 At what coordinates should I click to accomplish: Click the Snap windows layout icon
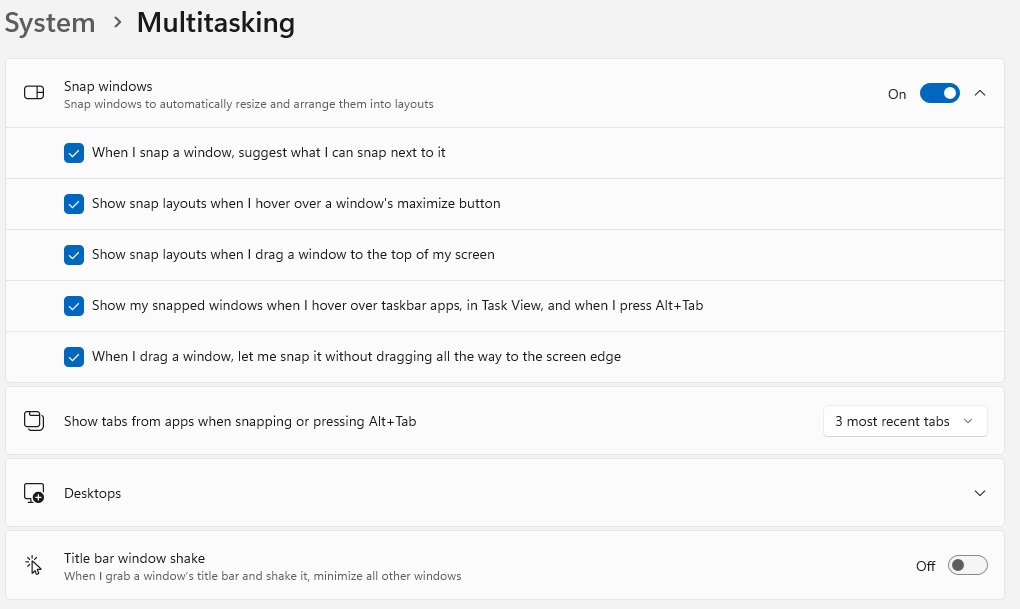(34, 93)
